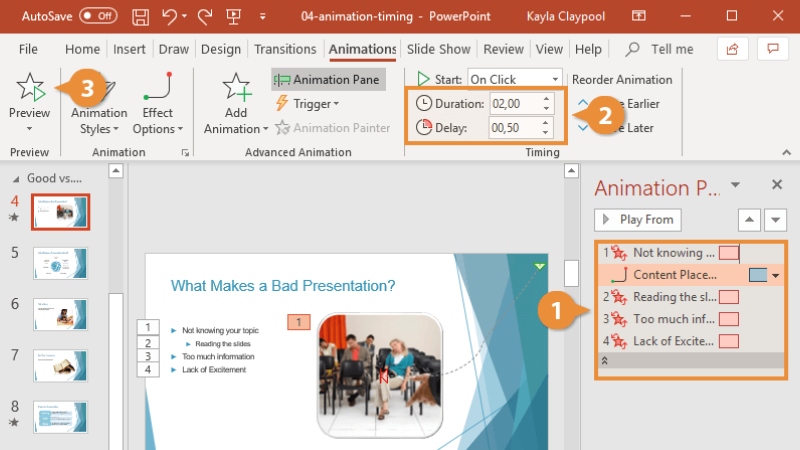Click the Duration value field
The height and width of the screenshot is (450, 800).
point(514,104)
